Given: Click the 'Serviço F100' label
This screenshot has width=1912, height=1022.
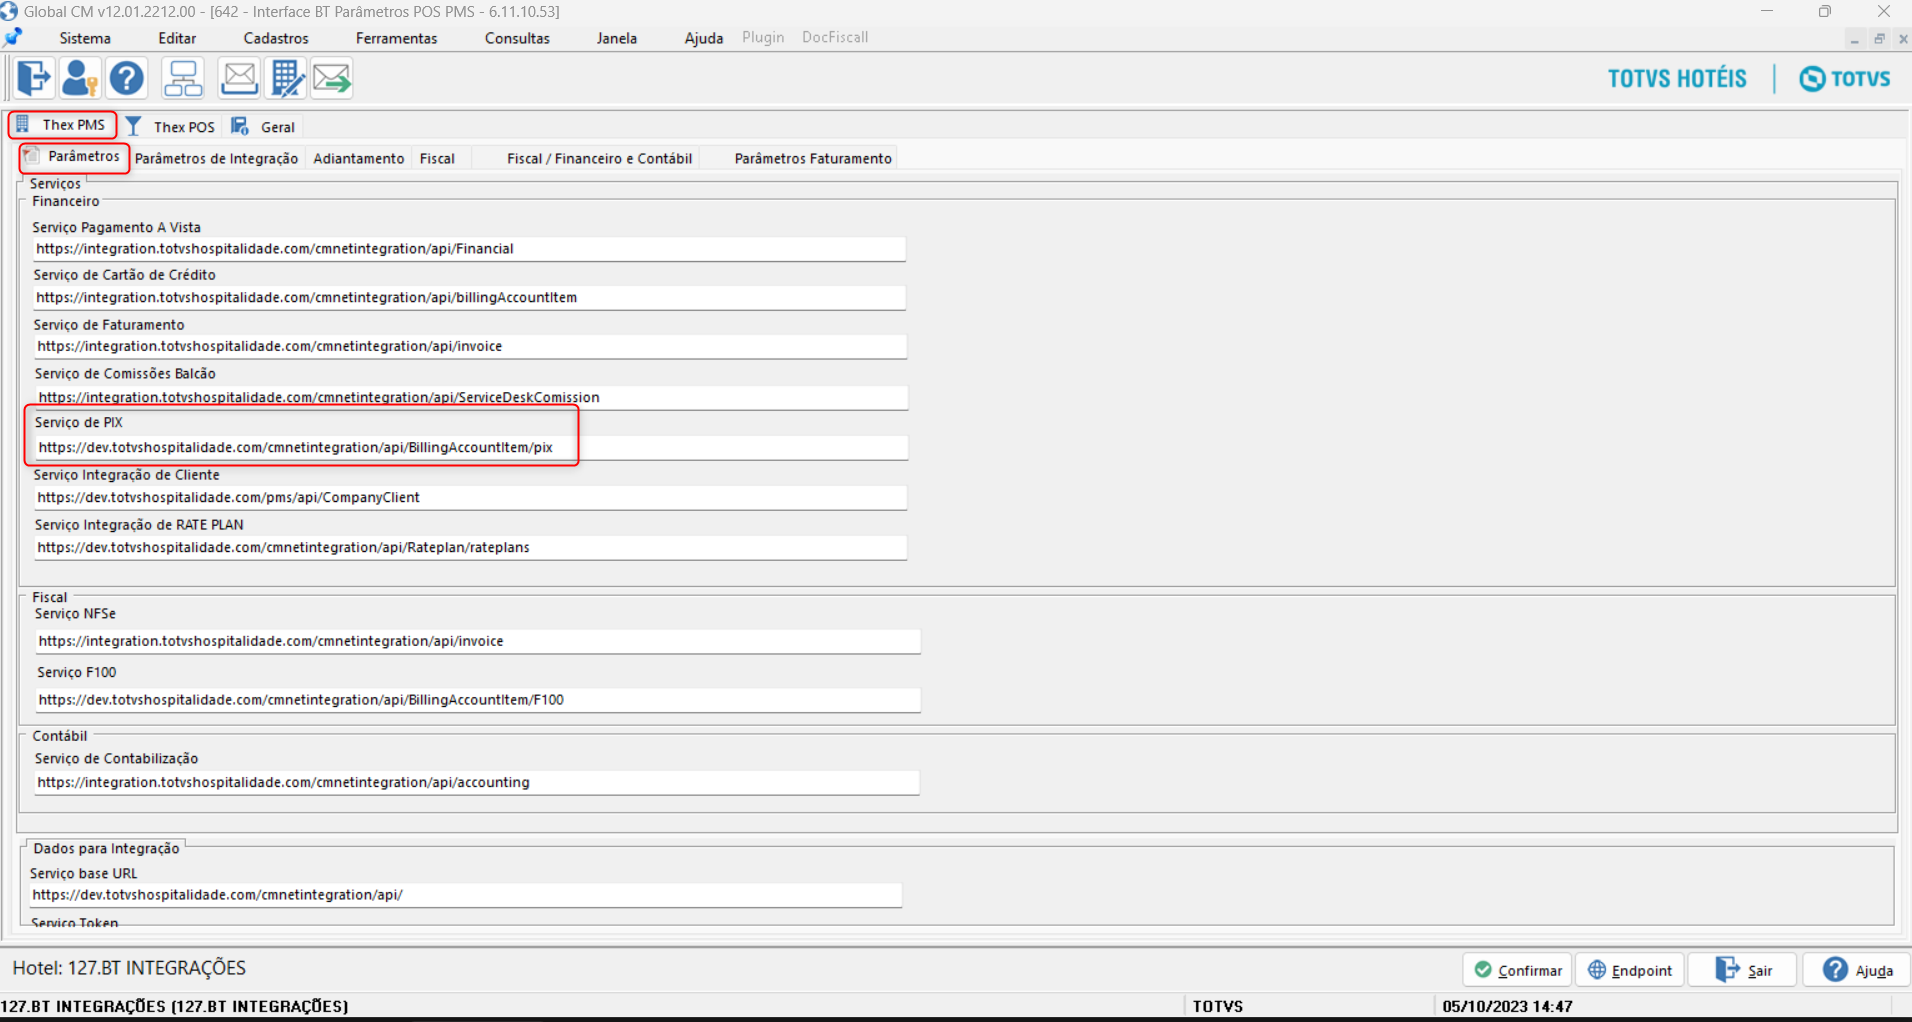Looking at the screenshot, I should [77, 673].
